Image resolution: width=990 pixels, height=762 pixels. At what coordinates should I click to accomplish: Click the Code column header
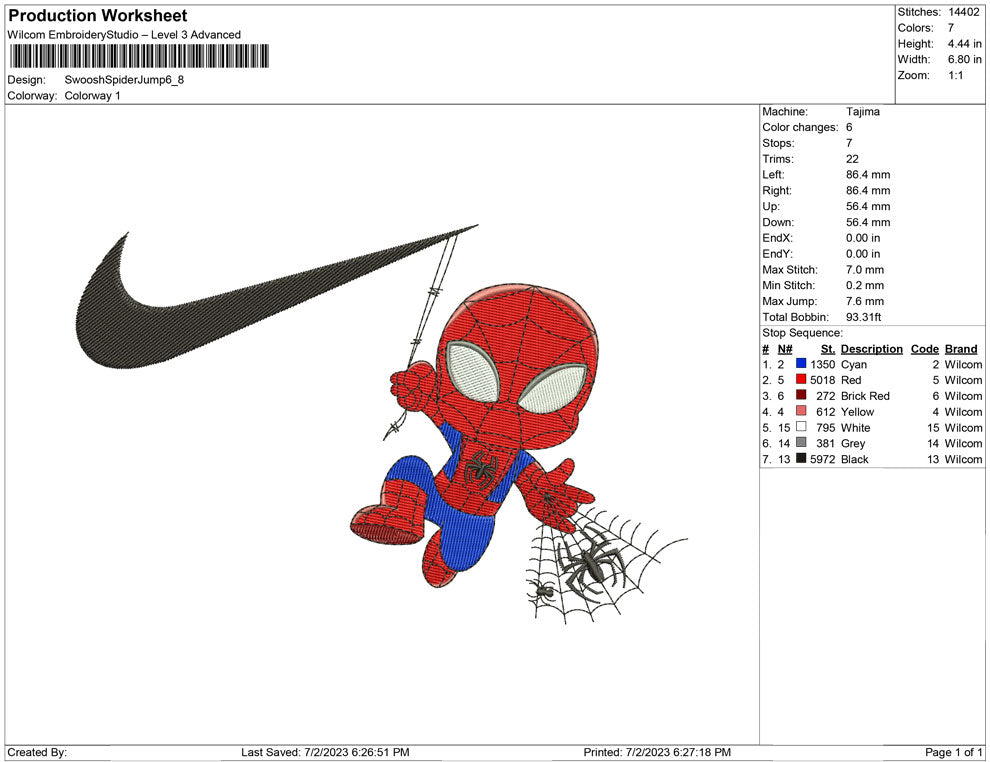coord(924,349)
